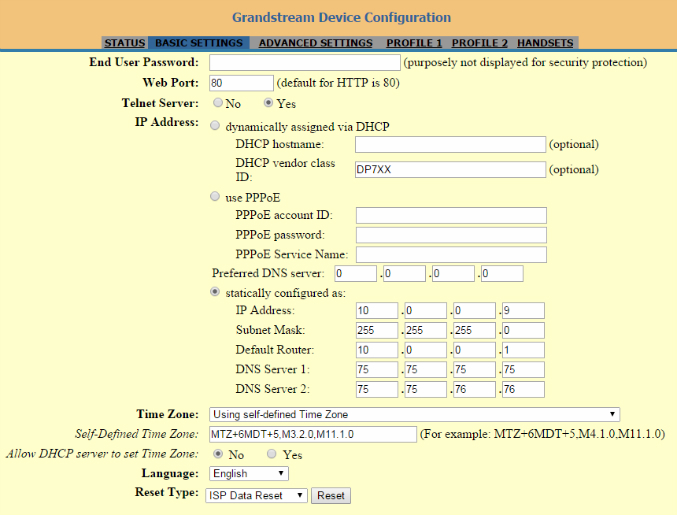
Task: Select Yes for Telnet Server
Action: pyautogui.click(x=268, y=103)
